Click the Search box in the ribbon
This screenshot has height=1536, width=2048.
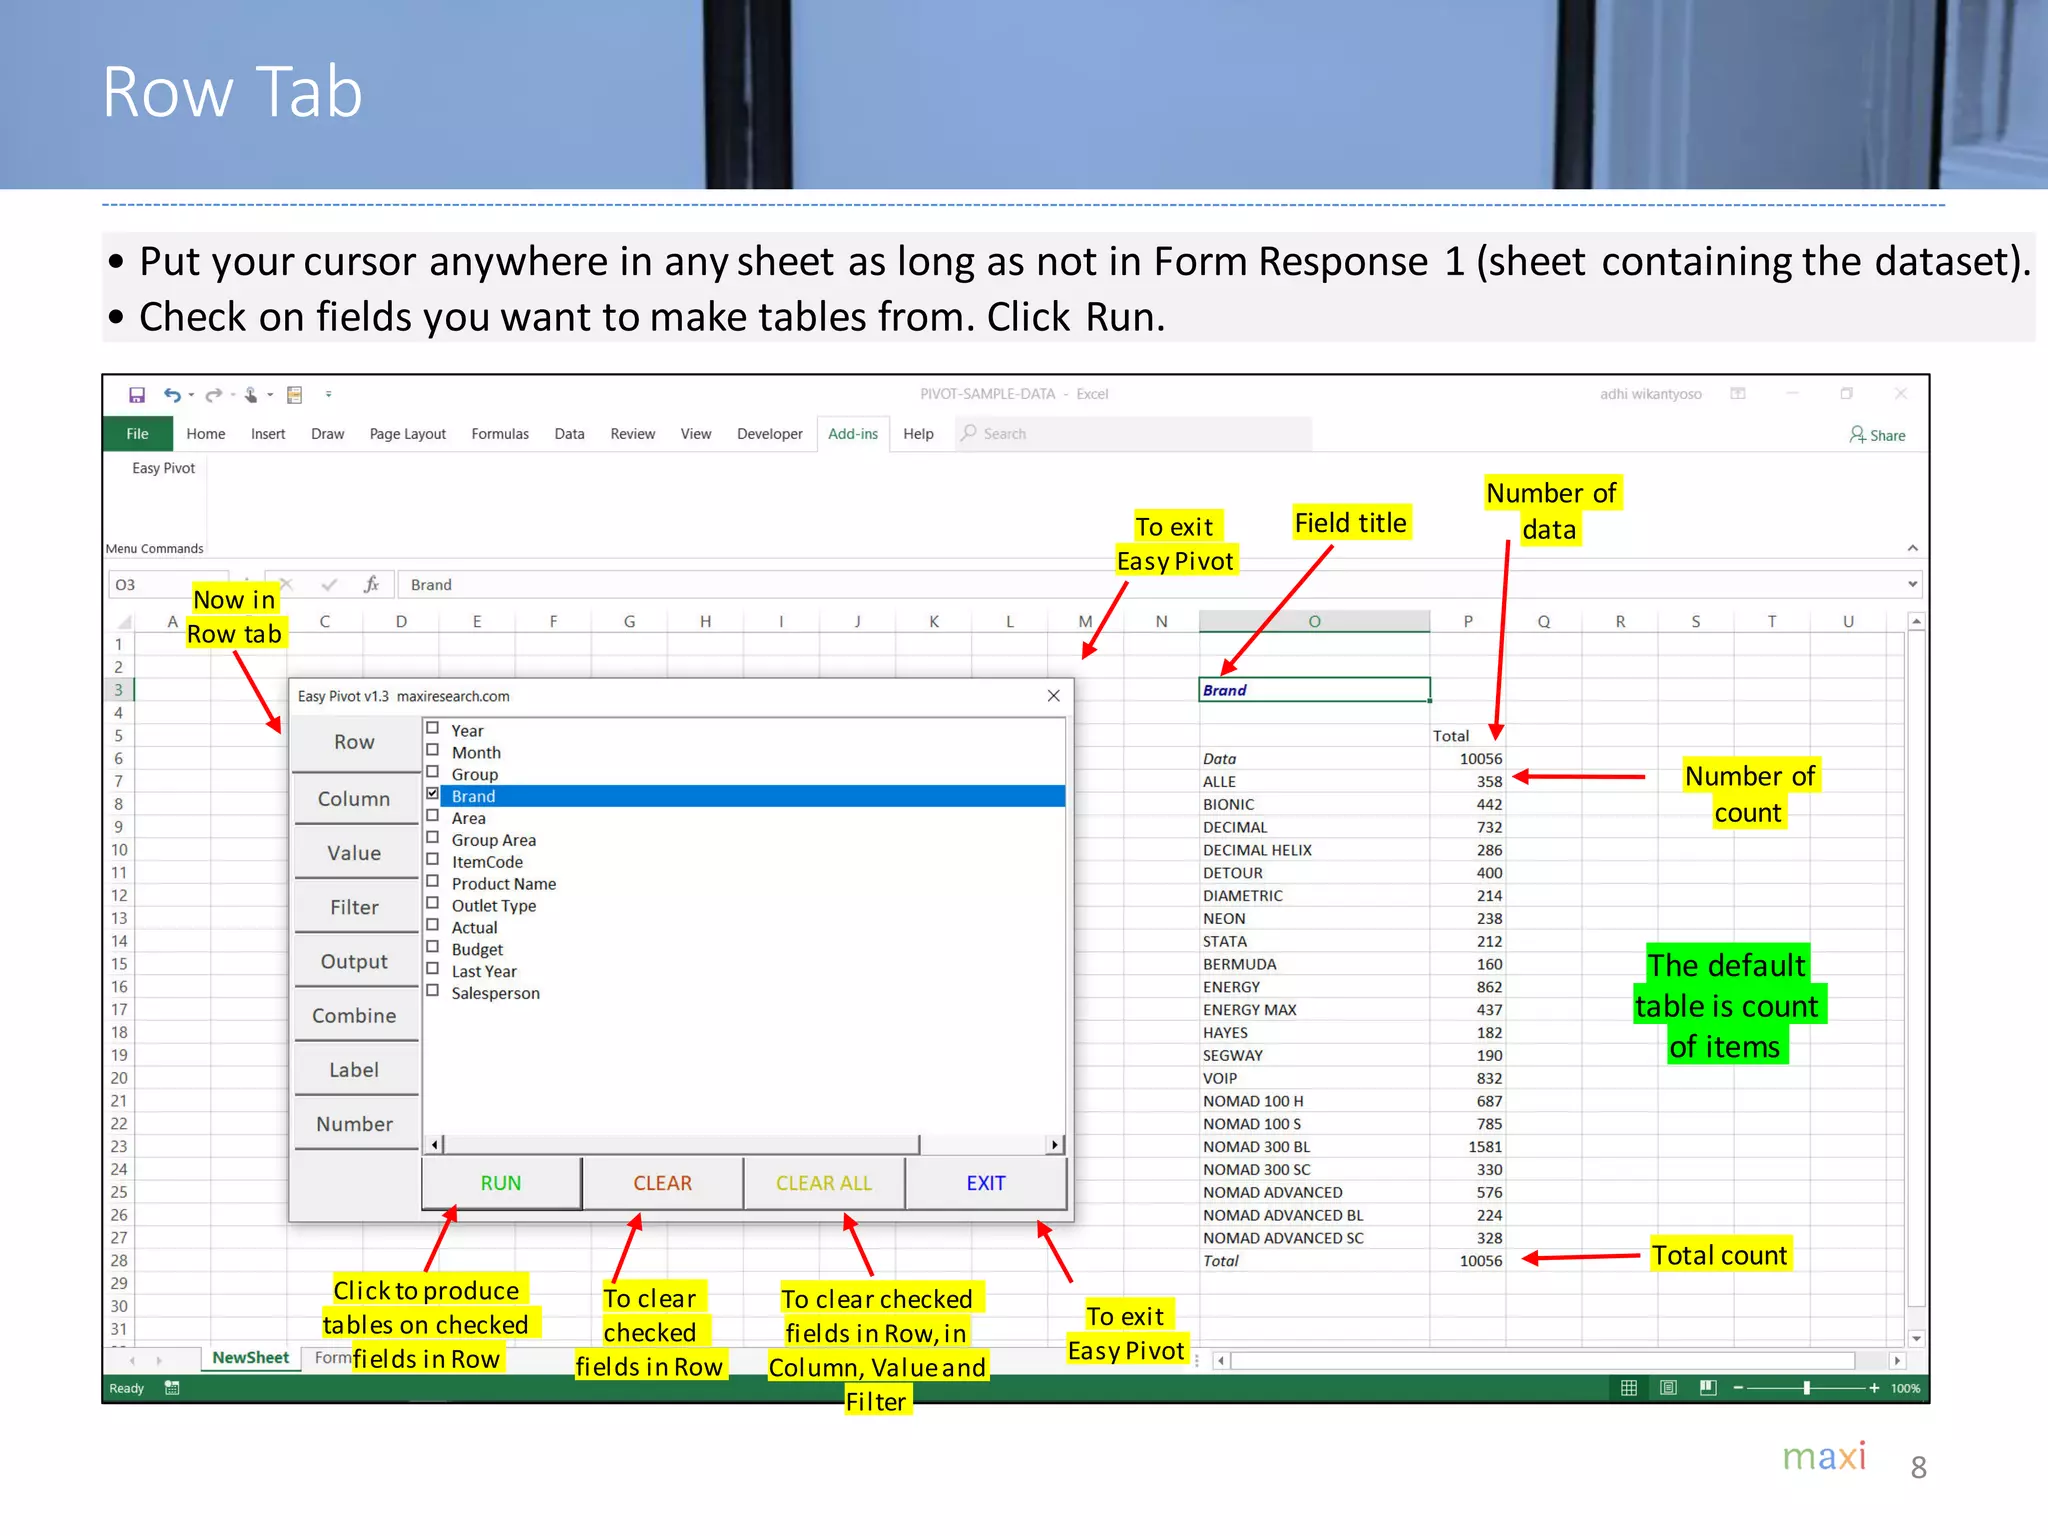pos(1133,434)
